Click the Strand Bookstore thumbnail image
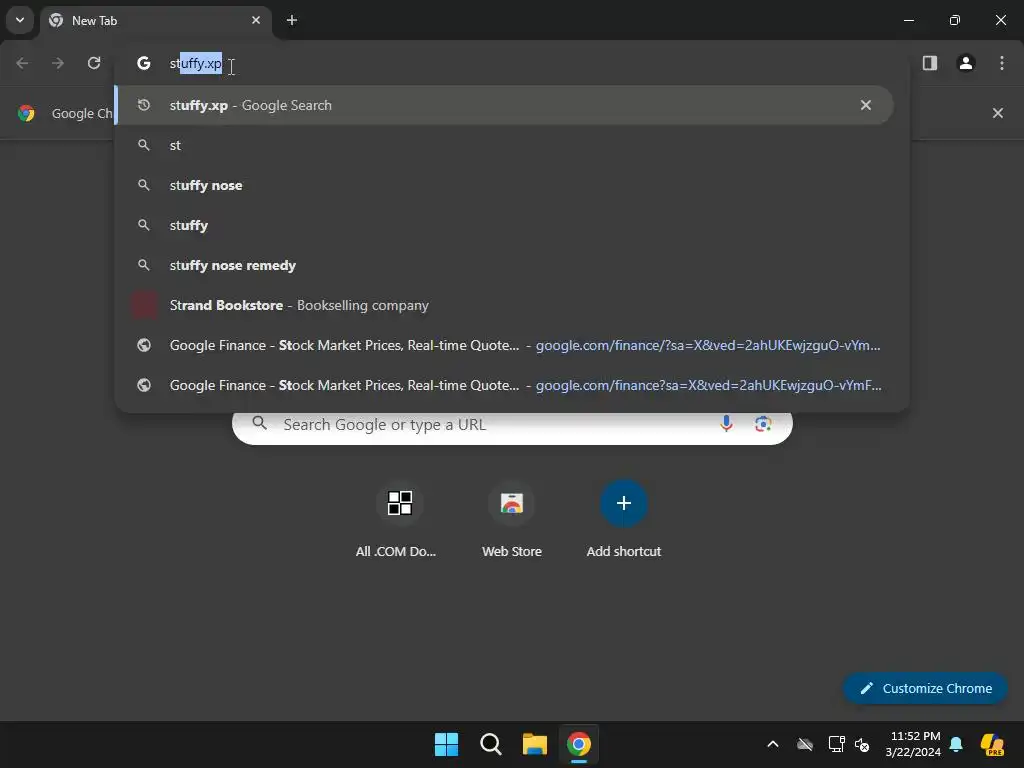The width and height of the screenshot is (1024, 768). [x=144, y=305]
